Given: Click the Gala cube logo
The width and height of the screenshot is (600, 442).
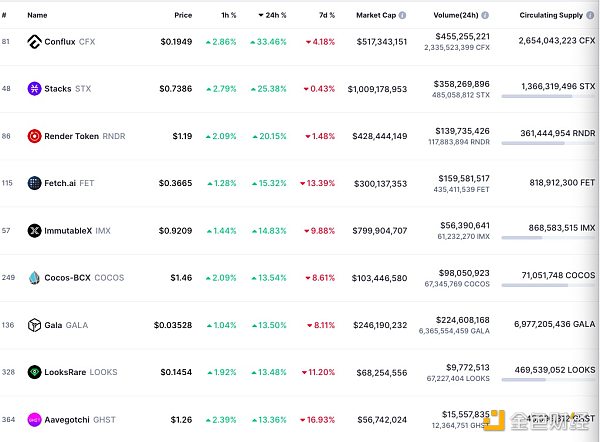Looking at the screenshot, I should click(x=35, y=324).
